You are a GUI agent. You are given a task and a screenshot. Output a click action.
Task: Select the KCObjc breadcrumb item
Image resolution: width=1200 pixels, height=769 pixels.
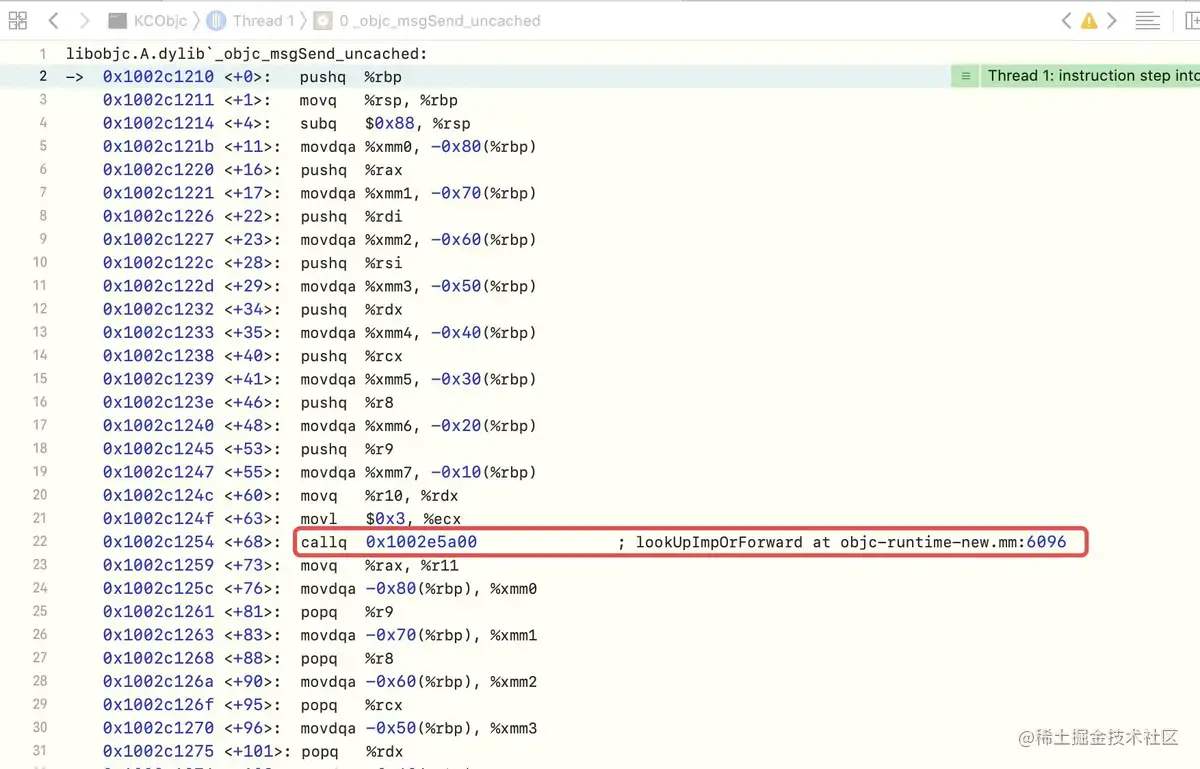(149, 20)
